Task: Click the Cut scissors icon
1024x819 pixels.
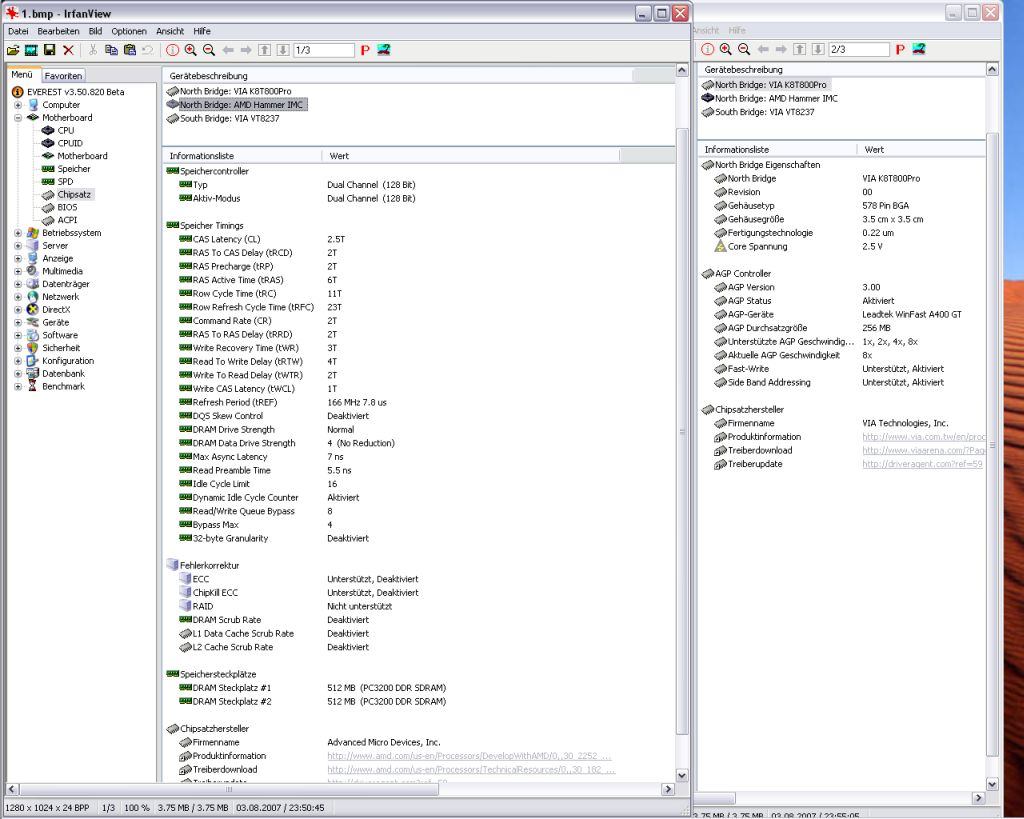Action: (x=93, y=50)
